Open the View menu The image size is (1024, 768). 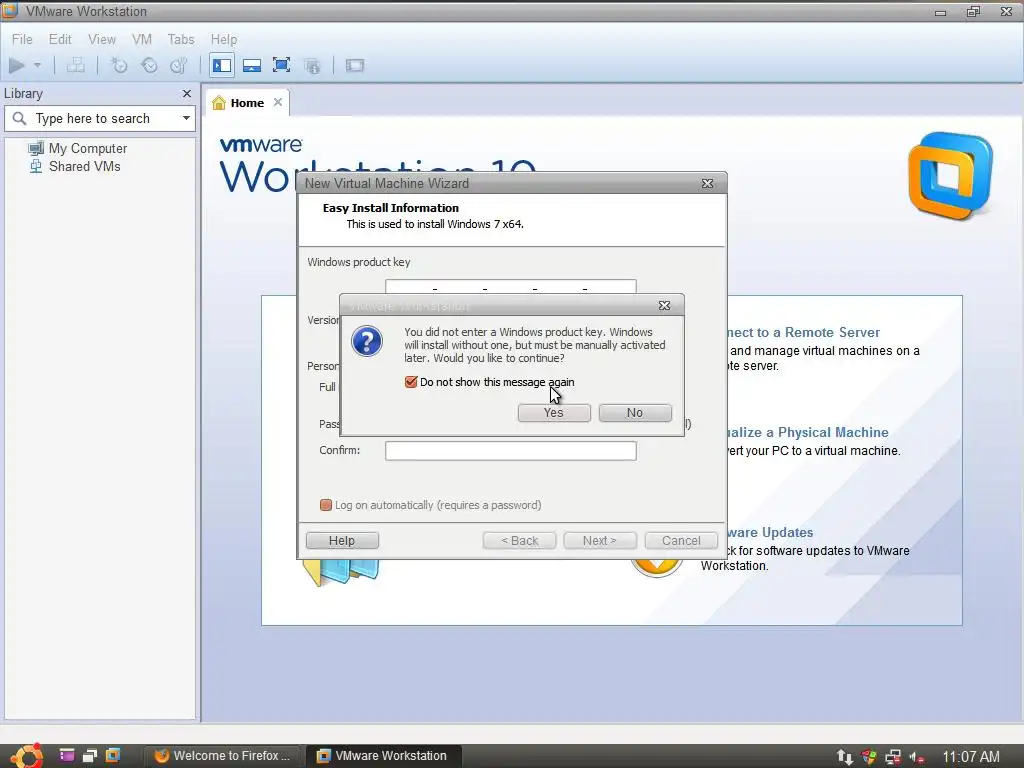click(102, 39)
